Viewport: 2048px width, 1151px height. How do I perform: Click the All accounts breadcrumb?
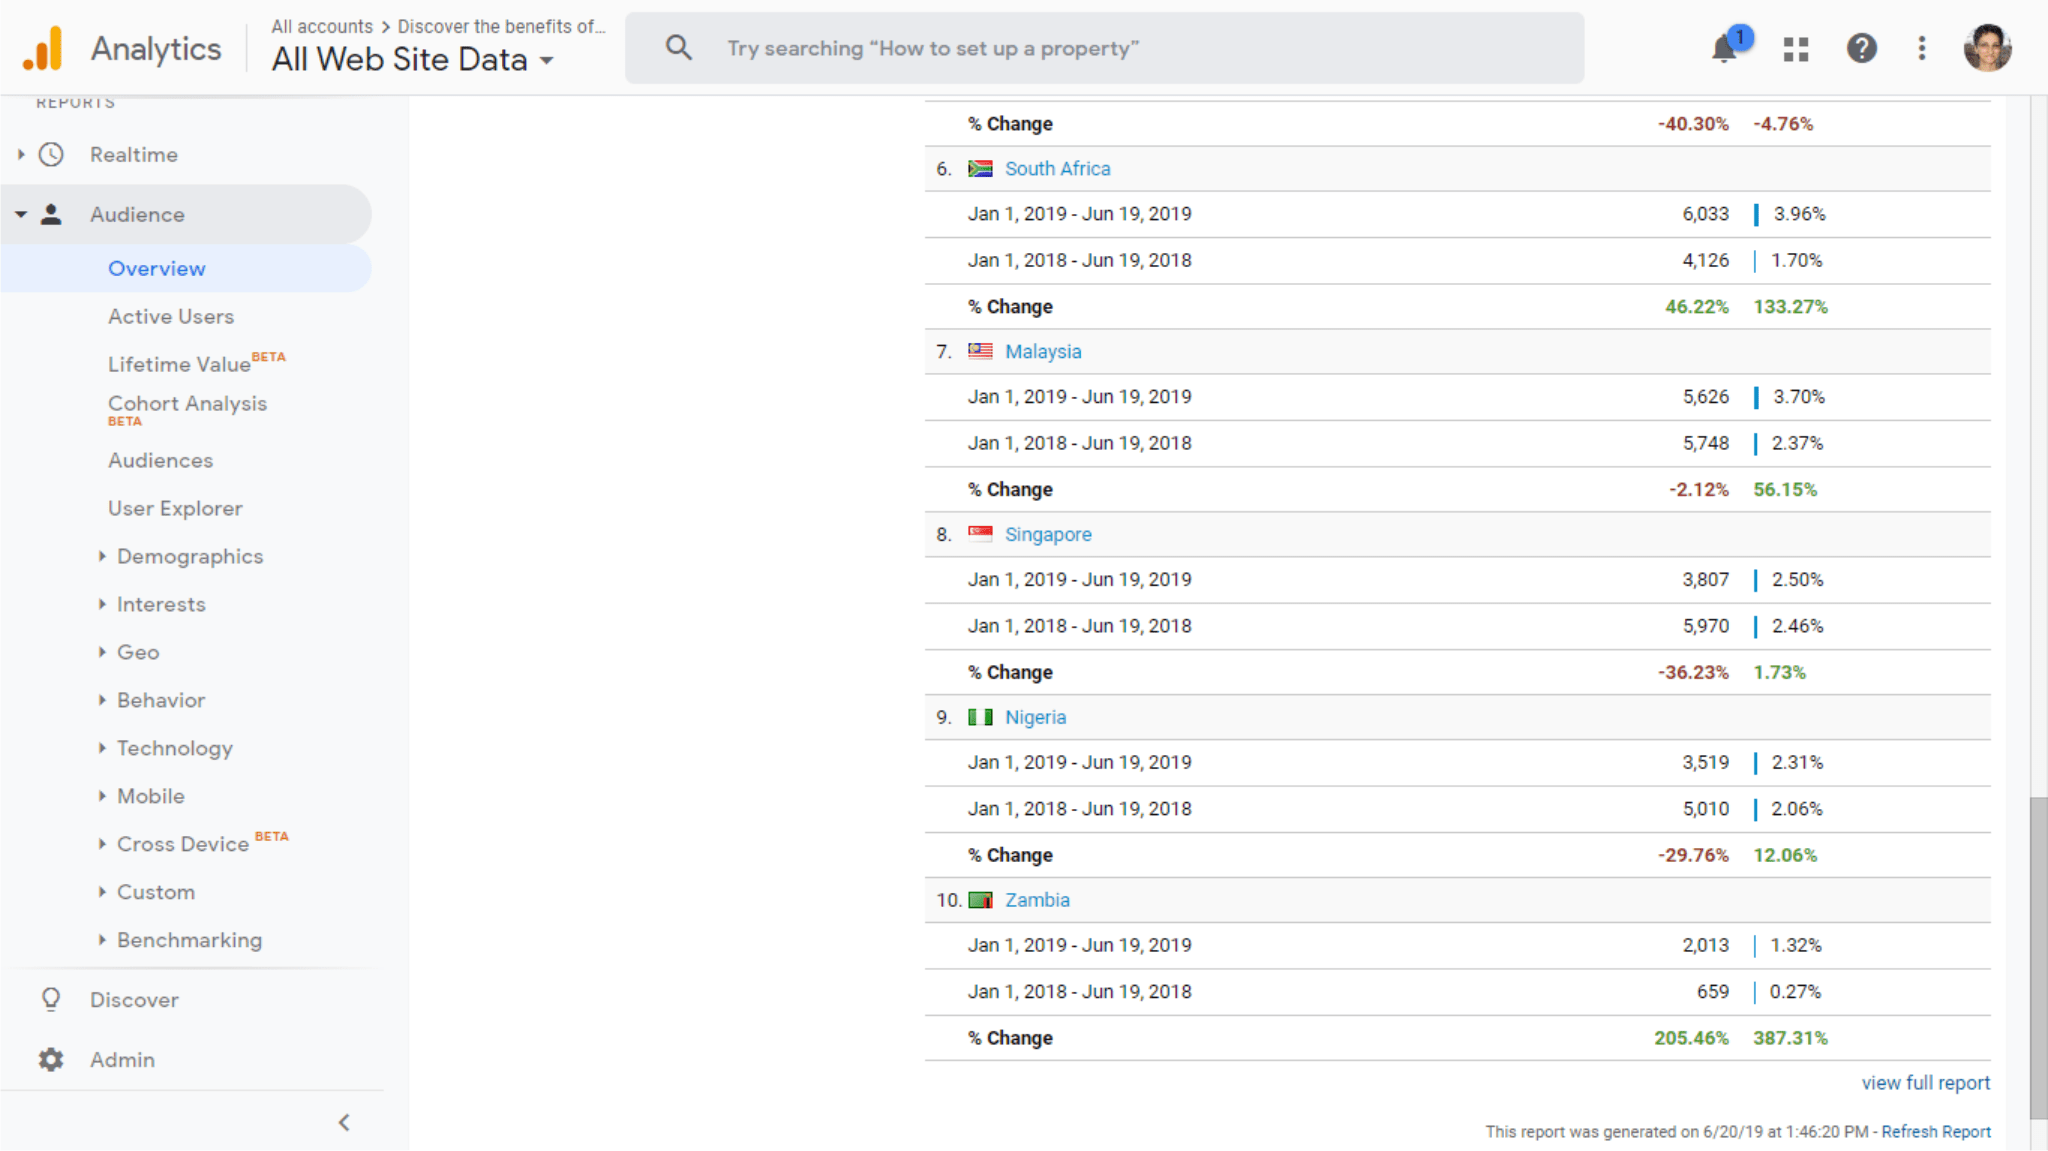click(322, 26)
